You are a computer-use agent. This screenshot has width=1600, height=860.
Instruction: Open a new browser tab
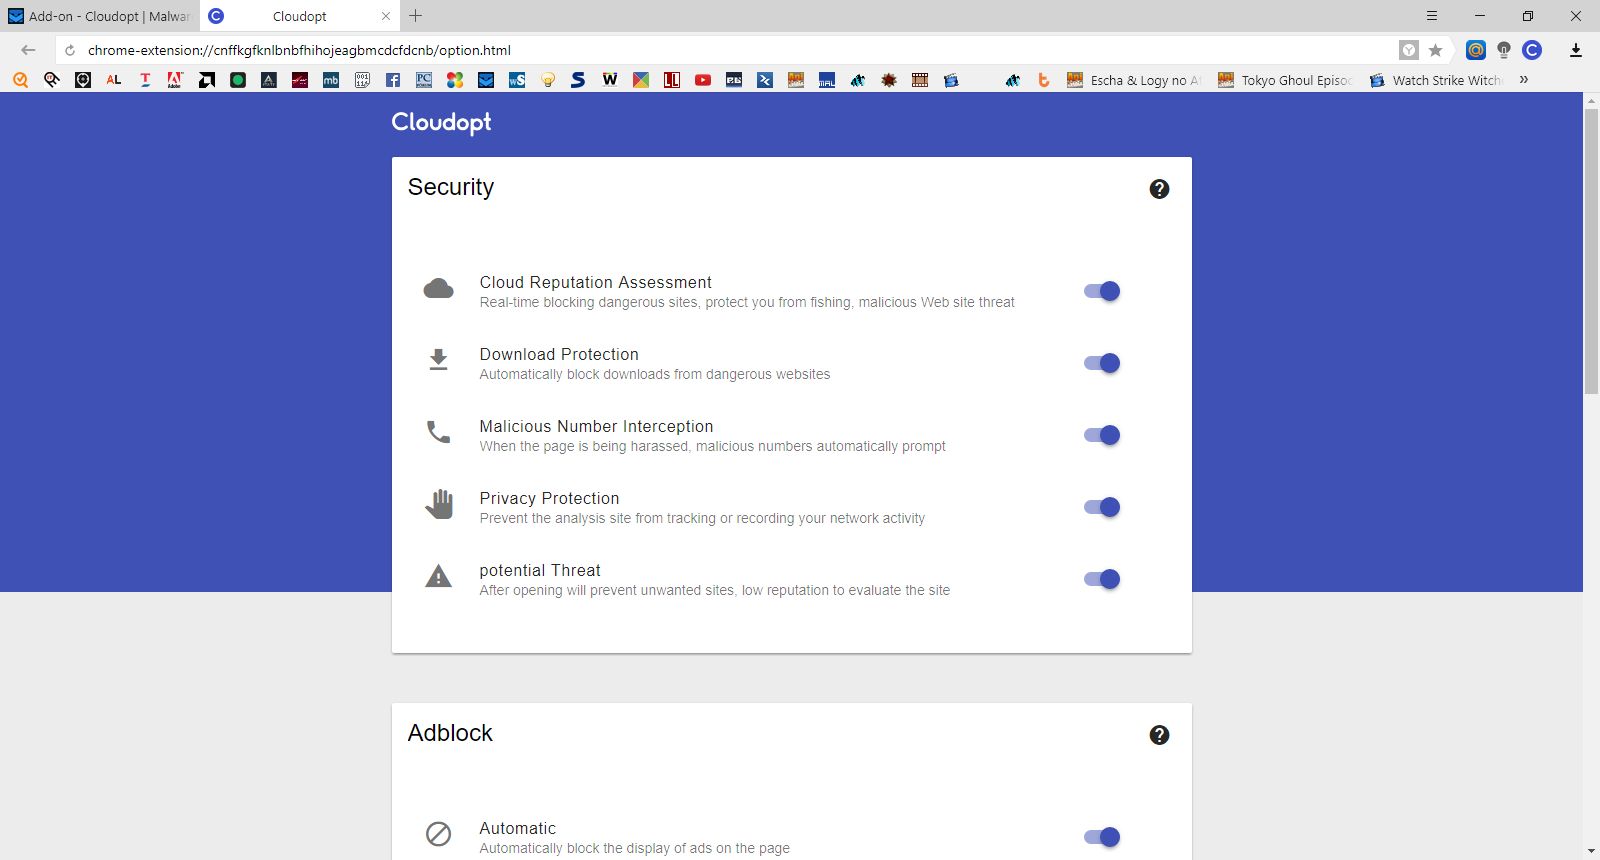click(416, 16)
